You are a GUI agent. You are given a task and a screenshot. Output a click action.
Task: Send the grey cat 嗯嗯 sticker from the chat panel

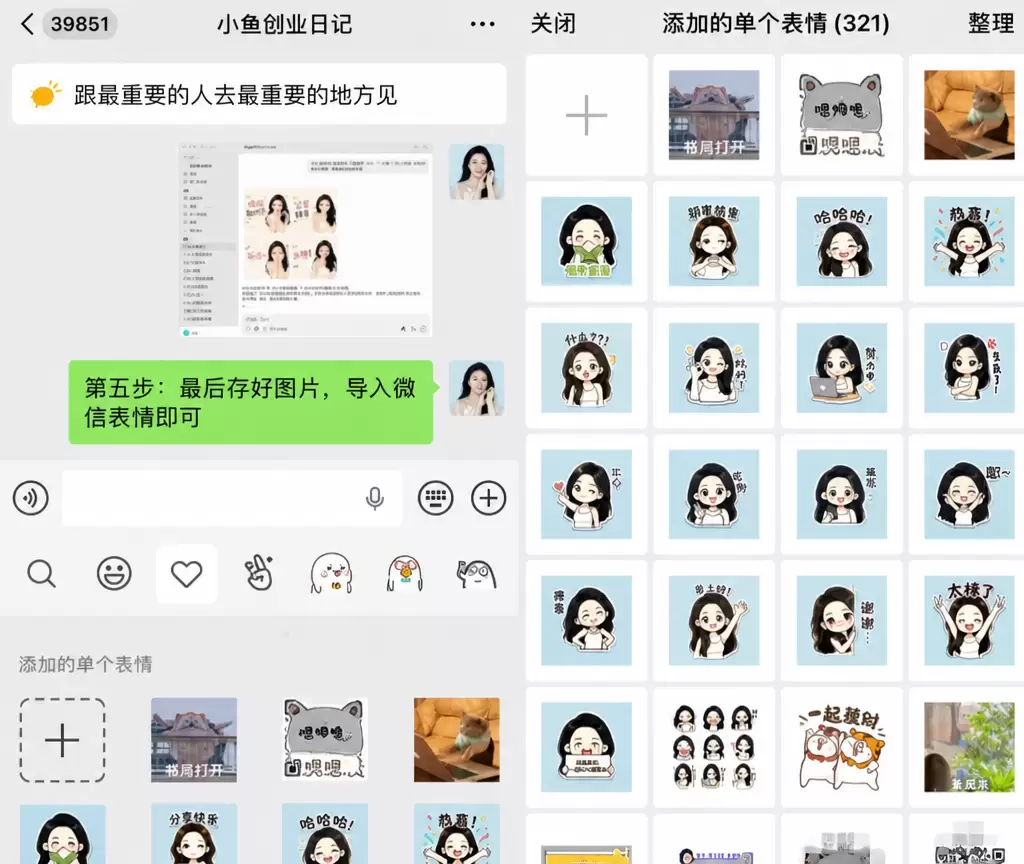pos(325,740)
